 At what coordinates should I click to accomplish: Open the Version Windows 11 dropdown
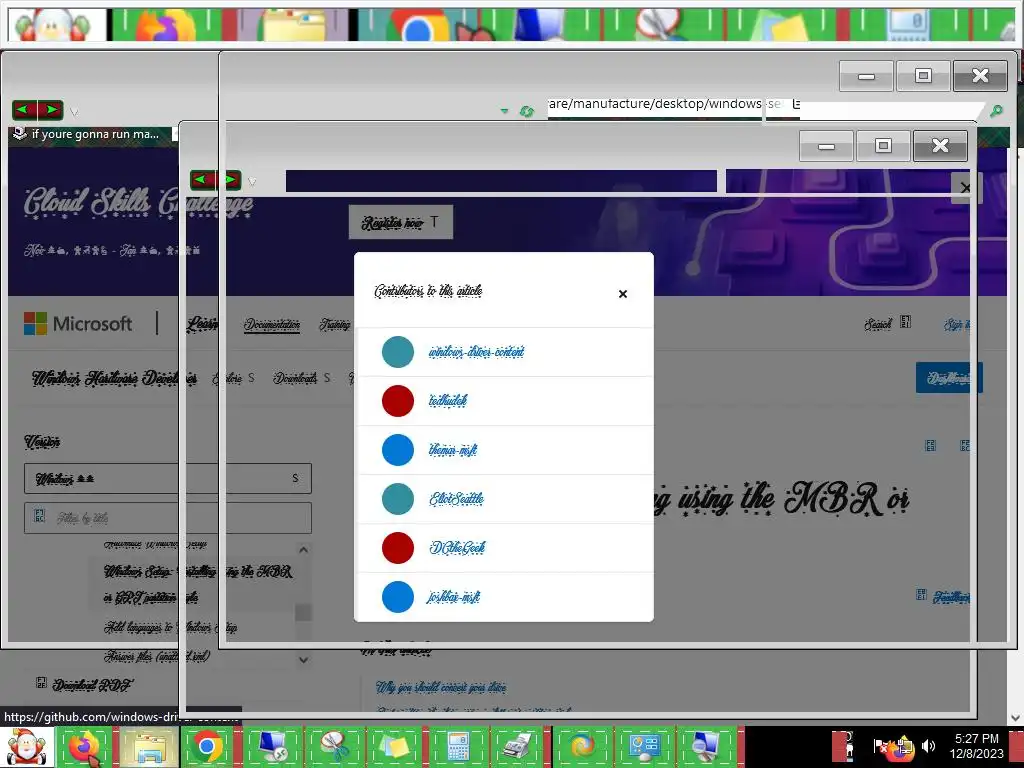[168, 479]
